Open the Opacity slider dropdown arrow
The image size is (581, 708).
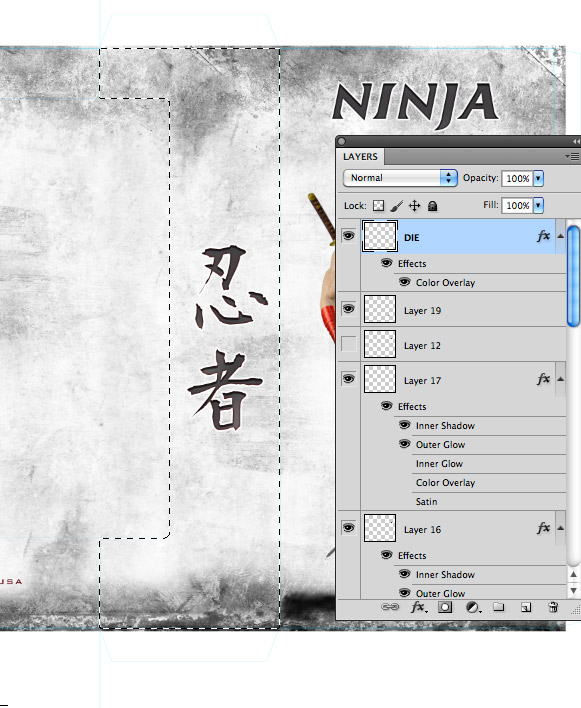click(x=538, y=178)
